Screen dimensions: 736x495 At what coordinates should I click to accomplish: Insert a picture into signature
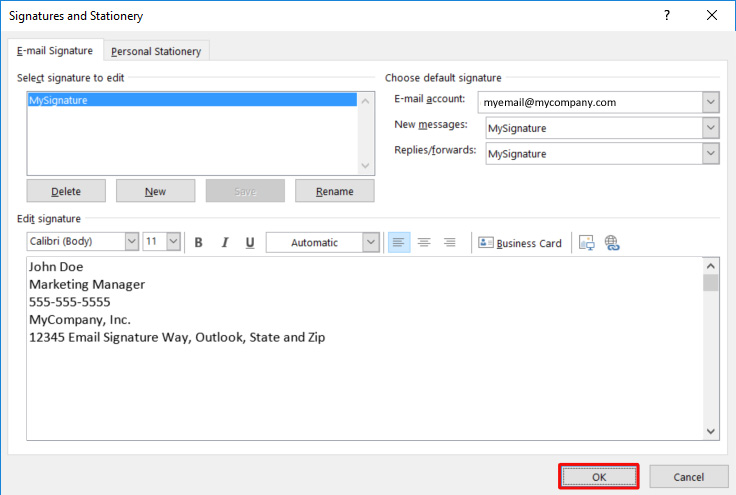(587, 242)
